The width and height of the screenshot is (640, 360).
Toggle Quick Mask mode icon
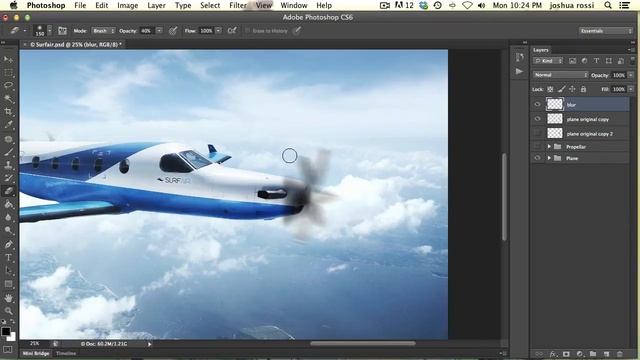click(x=7, y=350)
